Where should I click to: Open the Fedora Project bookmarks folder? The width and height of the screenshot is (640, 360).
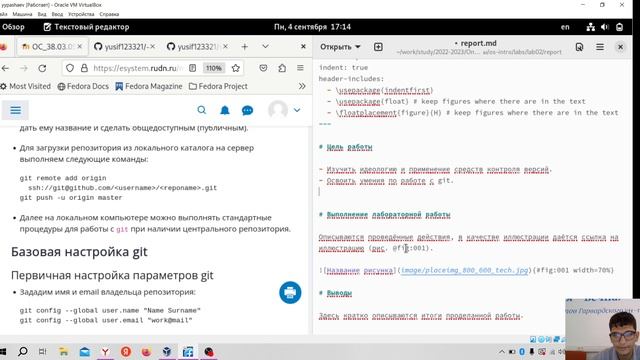click(x=218, y=86)
